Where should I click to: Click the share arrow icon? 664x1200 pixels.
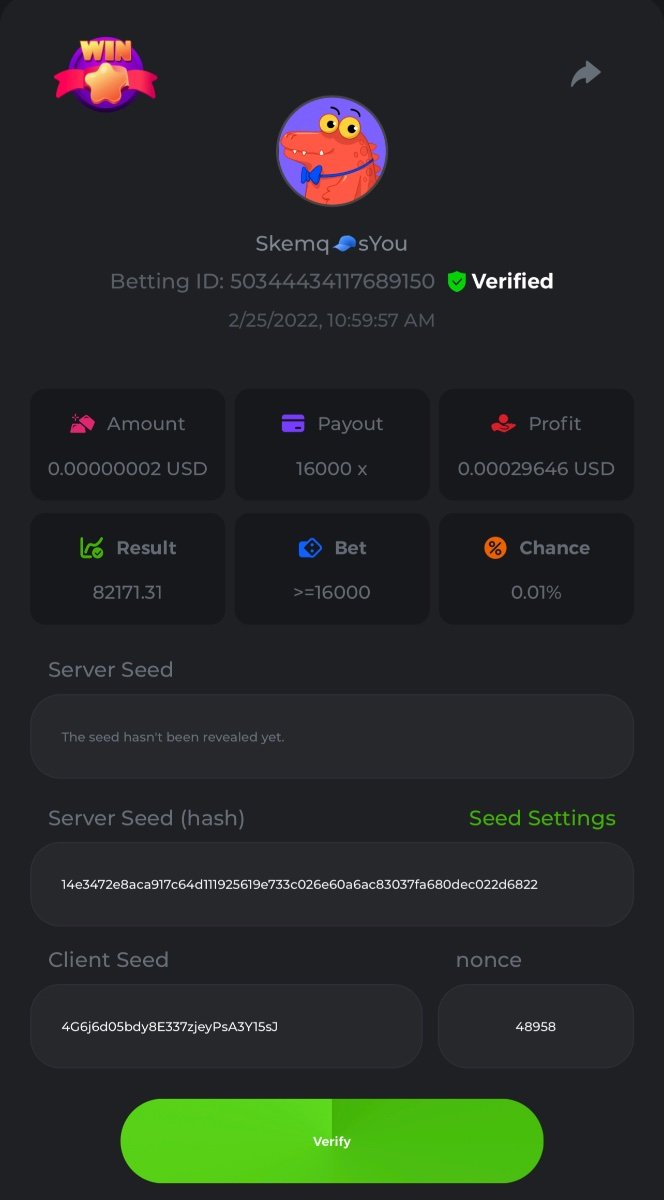(x=585, y=73)
